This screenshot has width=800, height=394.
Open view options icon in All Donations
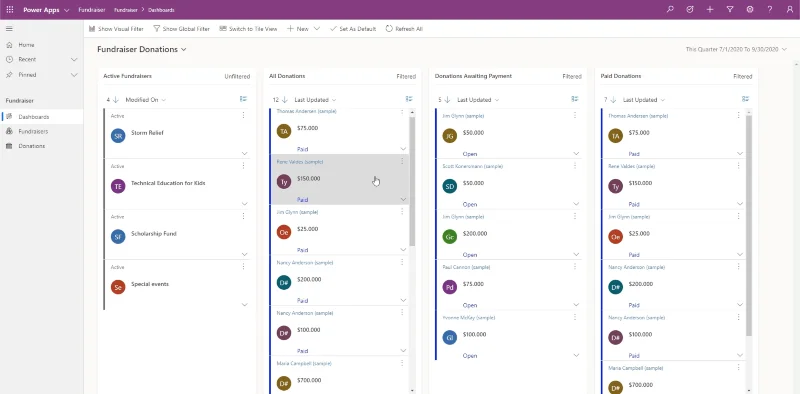pos(409,99)
